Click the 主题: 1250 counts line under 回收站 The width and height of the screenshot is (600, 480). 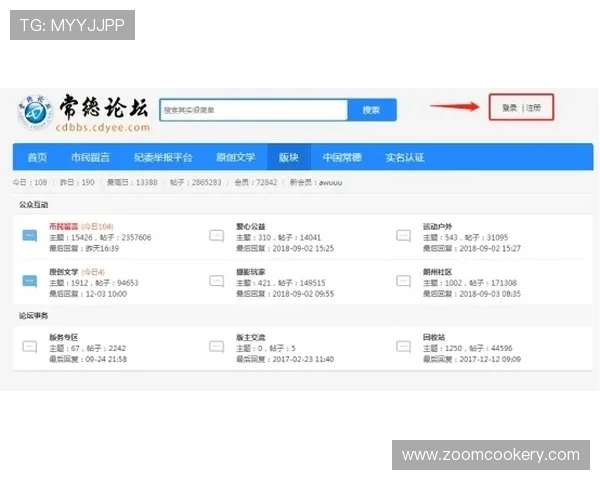(x=468, y=348)
